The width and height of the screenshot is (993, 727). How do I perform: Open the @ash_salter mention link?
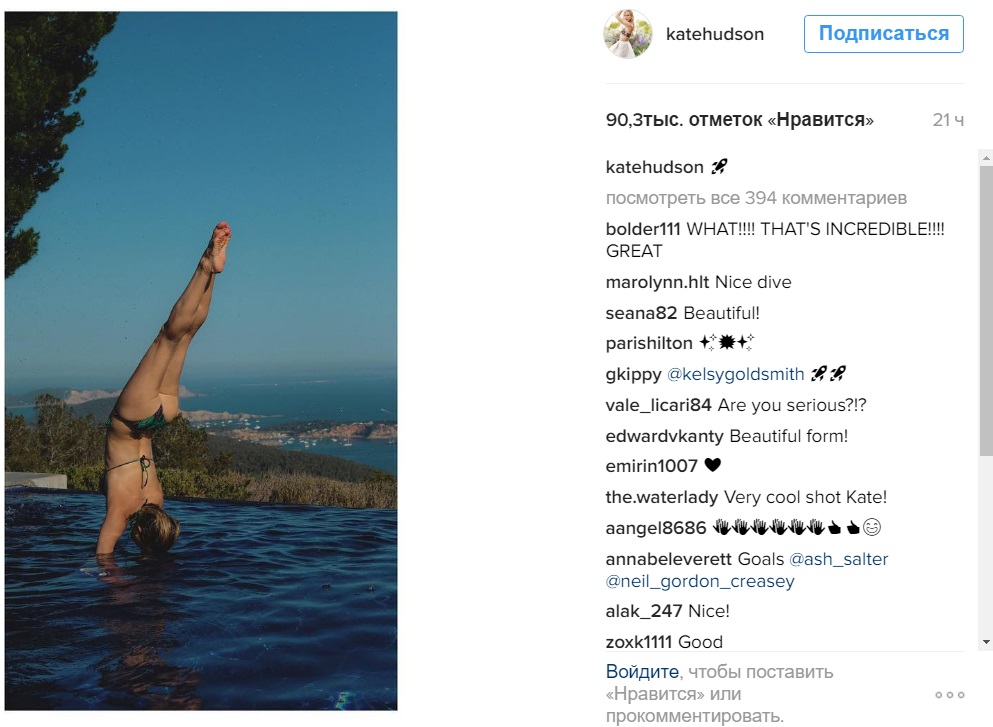pos(838,559)
